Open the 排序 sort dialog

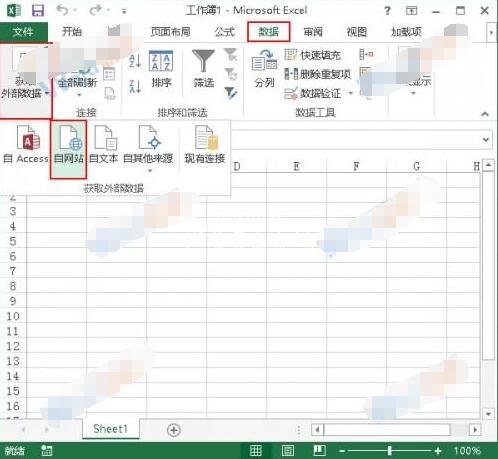pos(161,69)
